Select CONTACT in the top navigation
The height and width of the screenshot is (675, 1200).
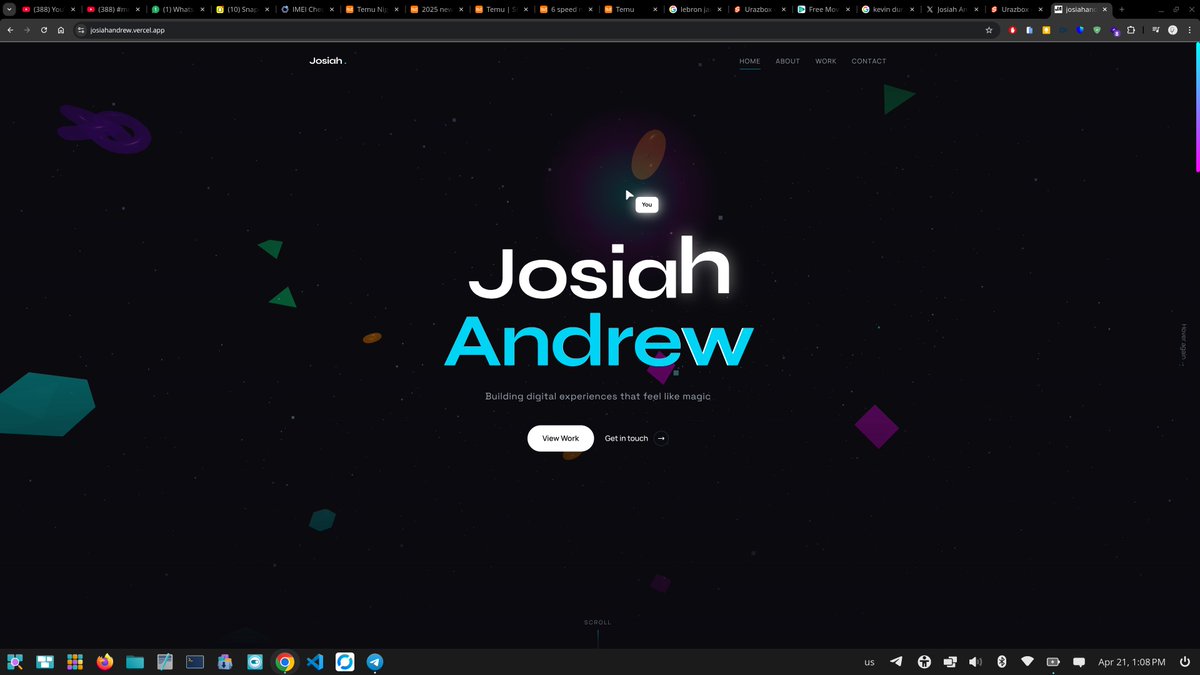tap(869, 61)
